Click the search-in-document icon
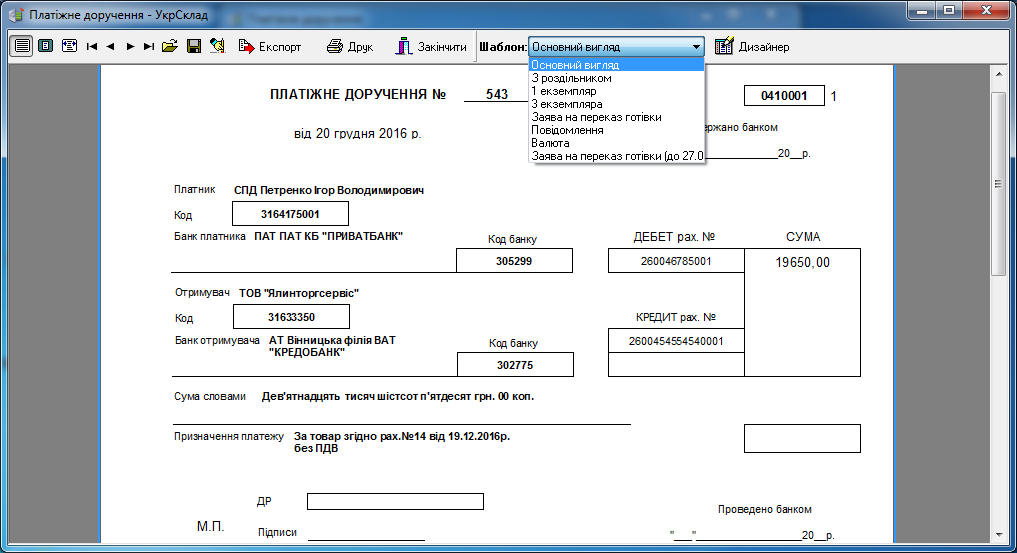 [217, 46]
